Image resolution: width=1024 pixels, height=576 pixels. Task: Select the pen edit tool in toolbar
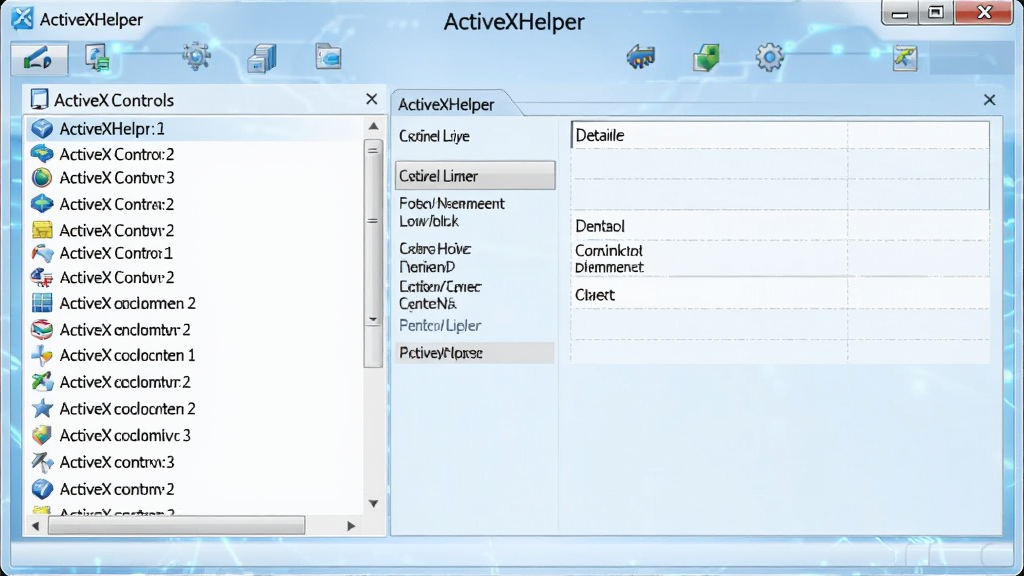click(x=39, y=58)
